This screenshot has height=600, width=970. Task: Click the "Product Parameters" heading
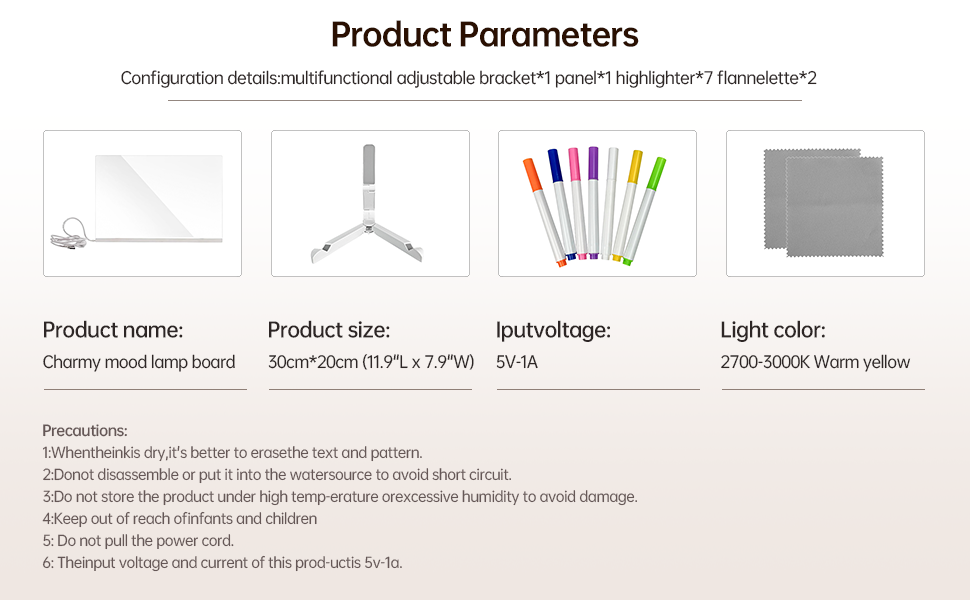coord(485,35)
